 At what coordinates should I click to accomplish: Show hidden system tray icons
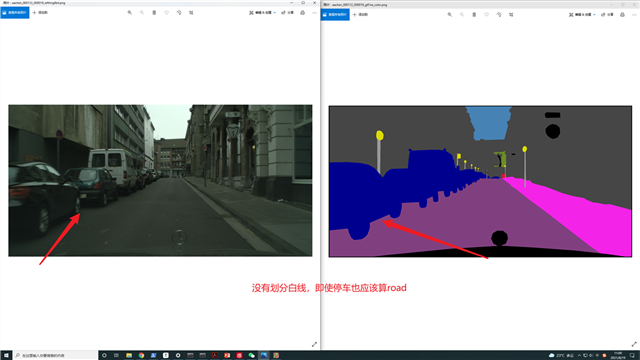point(579,356)
